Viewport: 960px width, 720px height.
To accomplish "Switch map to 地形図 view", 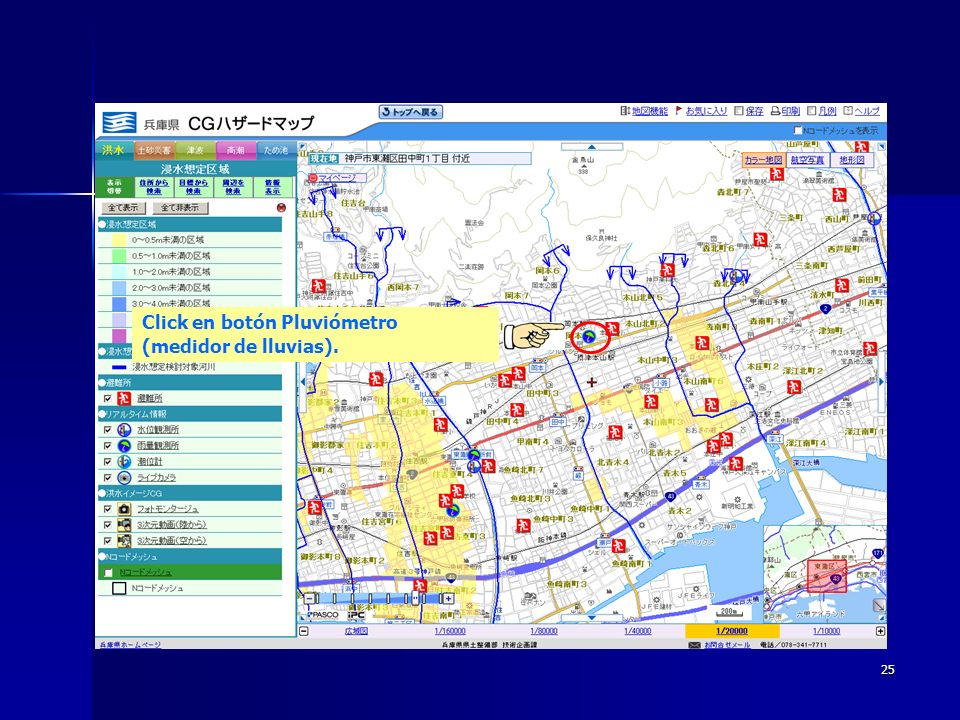I will click(851, 160).
